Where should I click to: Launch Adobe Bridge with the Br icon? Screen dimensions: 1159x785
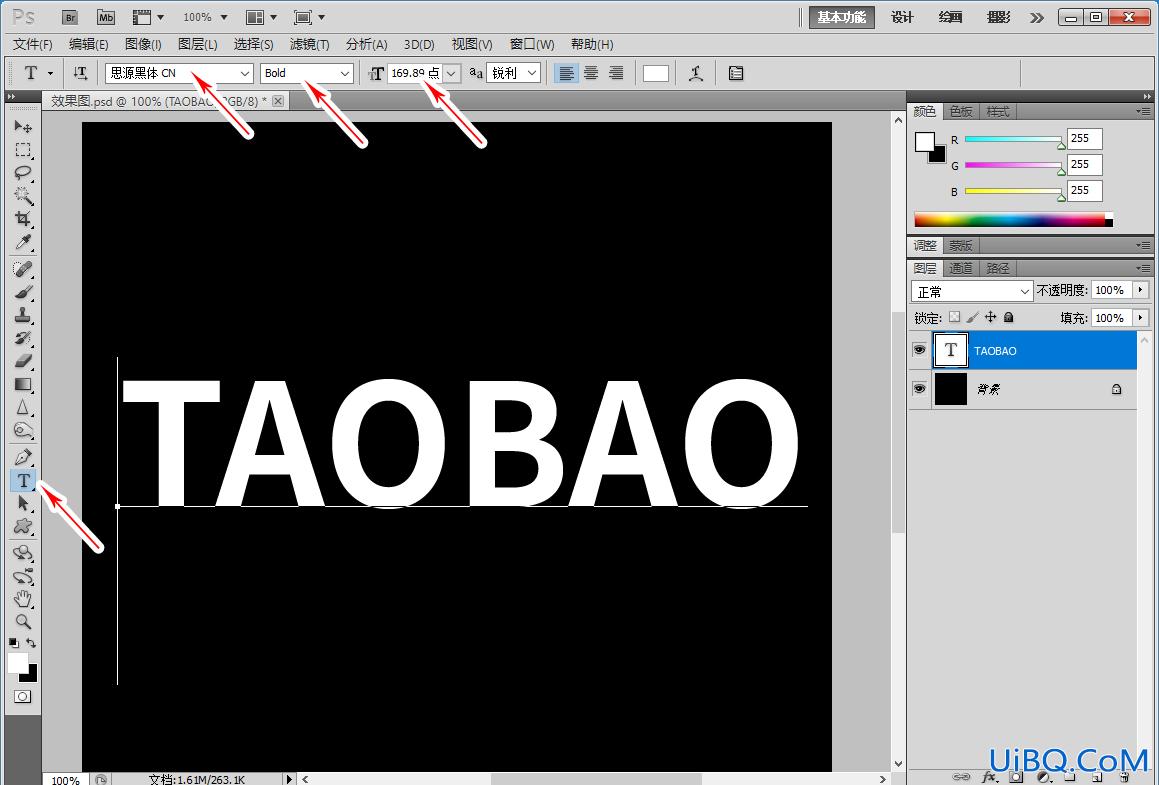coord(69,17)
